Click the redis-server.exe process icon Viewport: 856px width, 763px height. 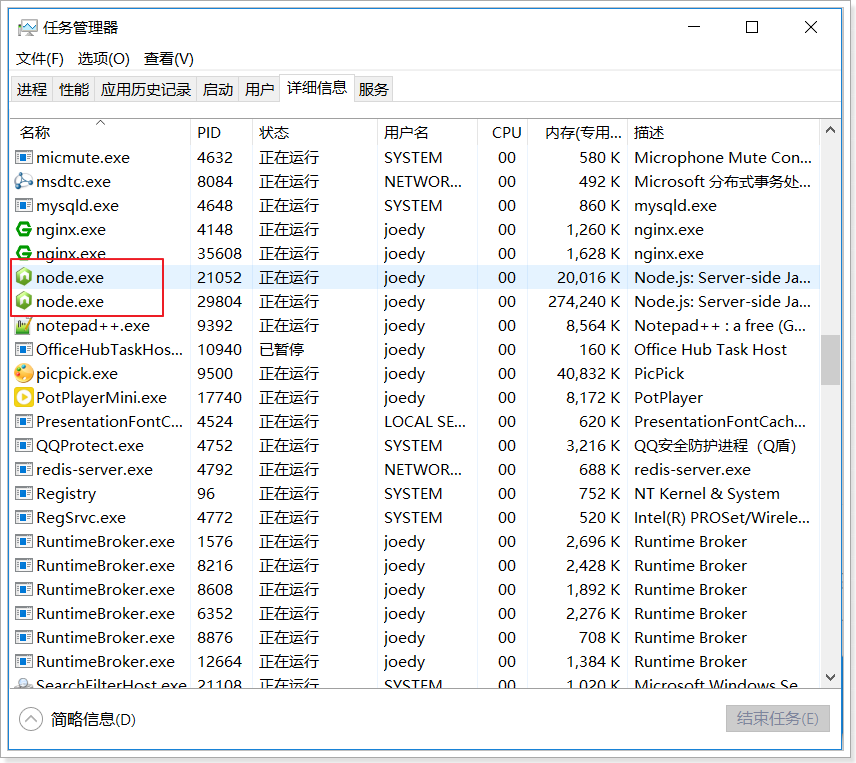(x=23, y=470)
